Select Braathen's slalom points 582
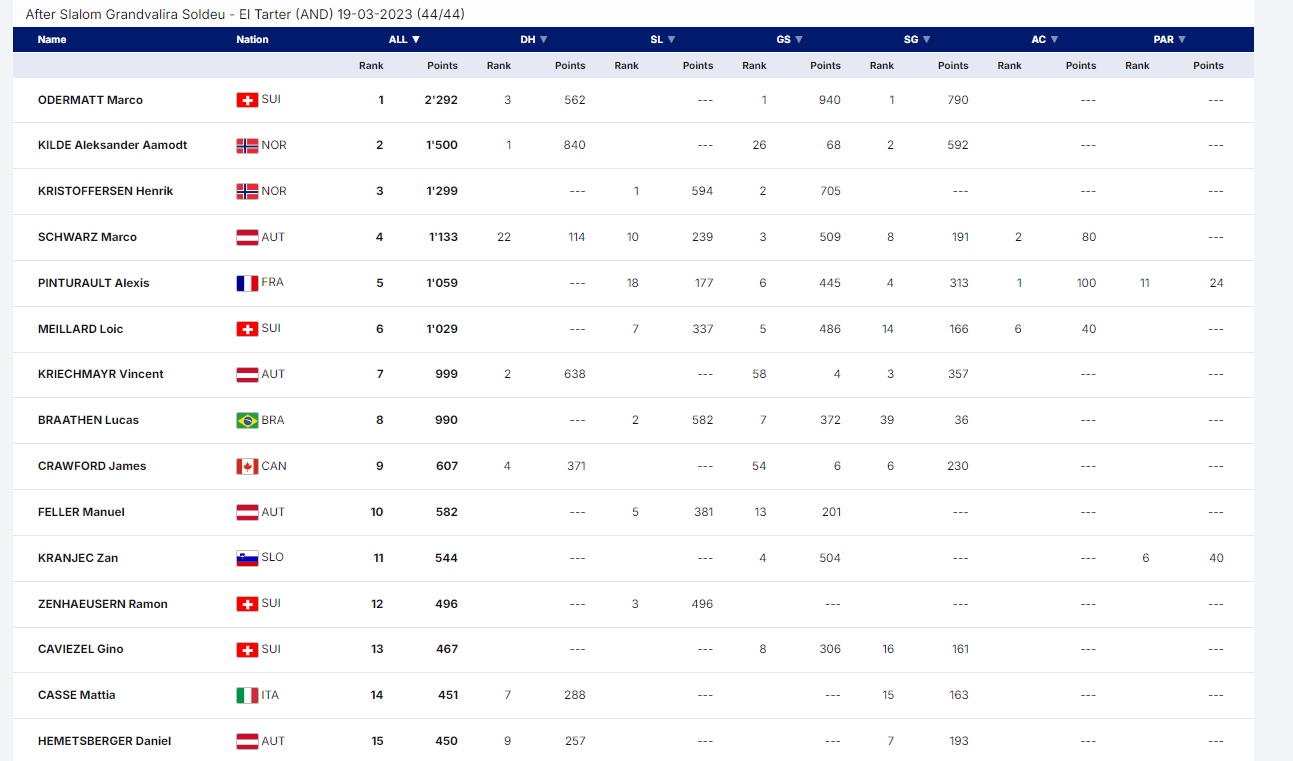This screenshot has height=761, width=1293. 703,420
